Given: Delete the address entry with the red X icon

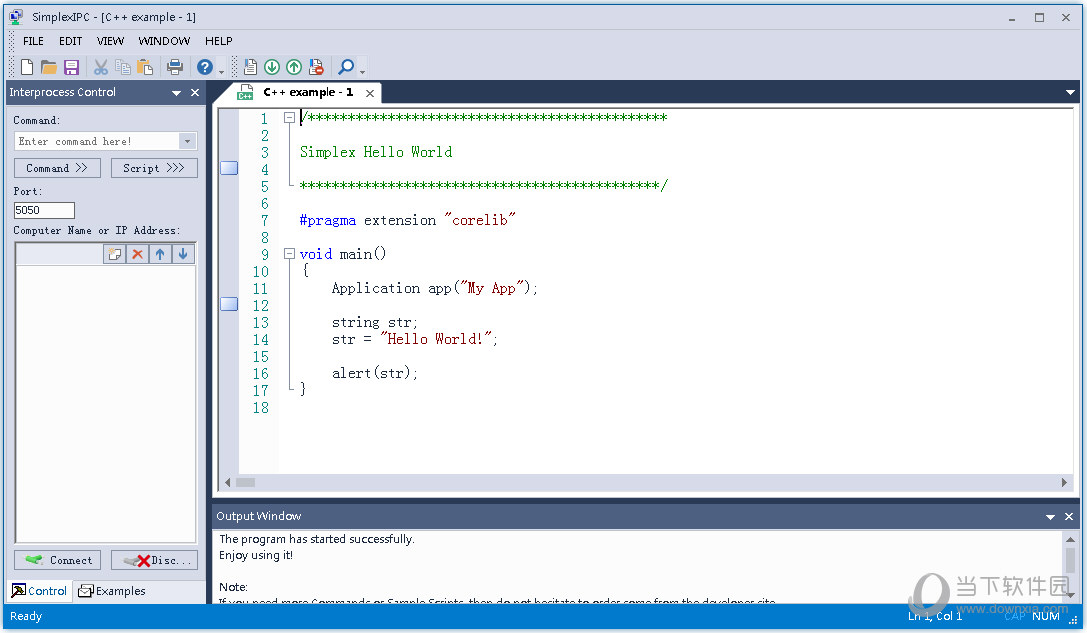Looking at the screenshot, I should 137,254.
